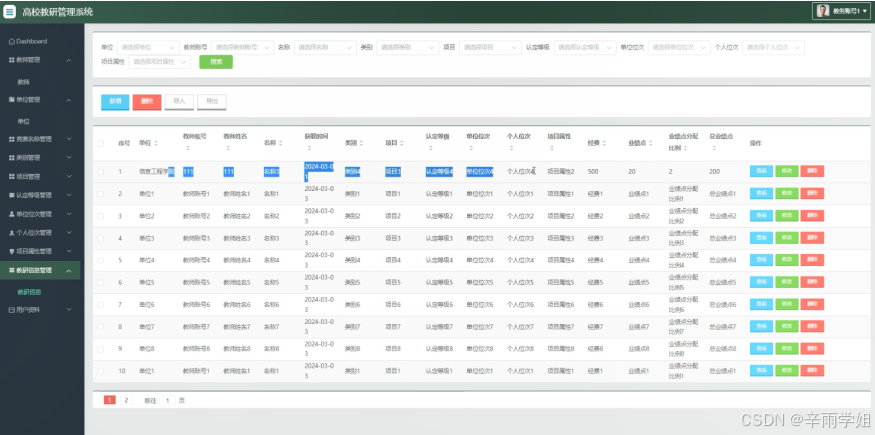This screenshot has height=435, width=875.
Task: Click the user avatar picture in the header
Action: [823, 11]
